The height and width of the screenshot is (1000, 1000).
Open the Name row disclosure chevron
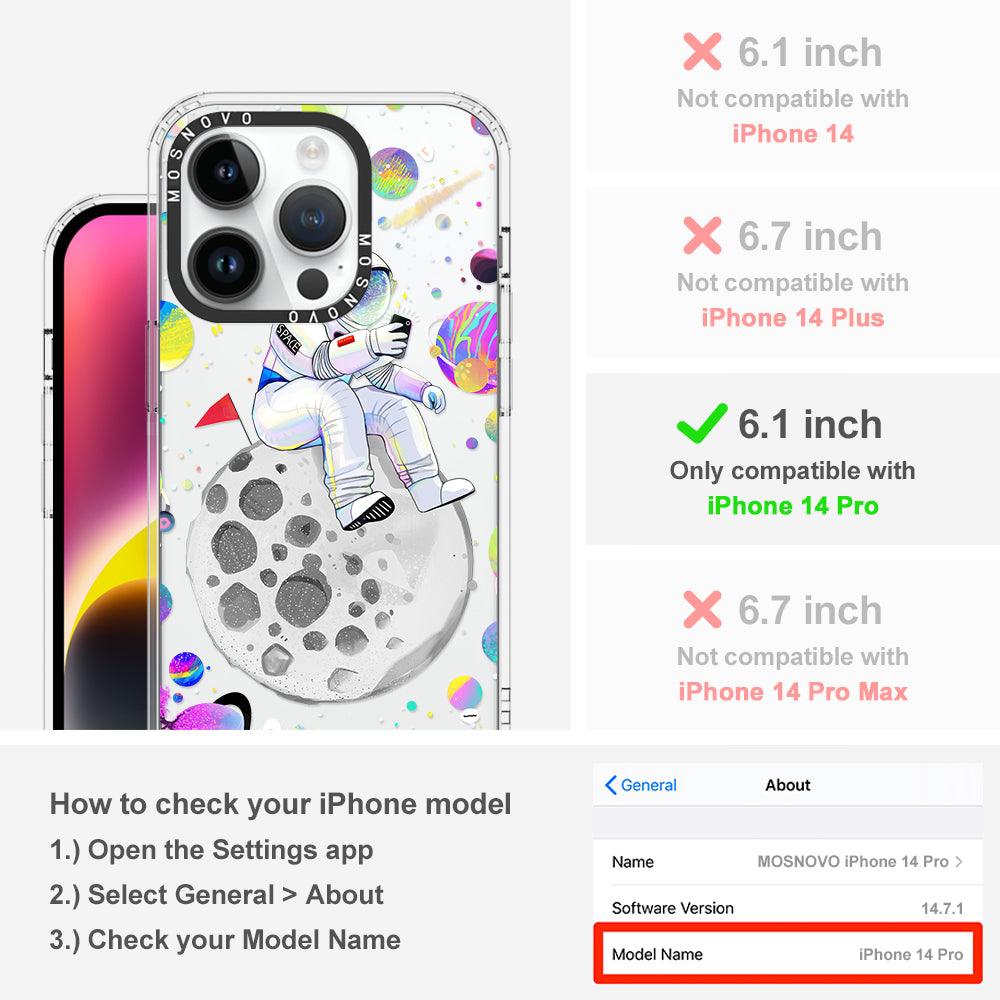point(959,862)
